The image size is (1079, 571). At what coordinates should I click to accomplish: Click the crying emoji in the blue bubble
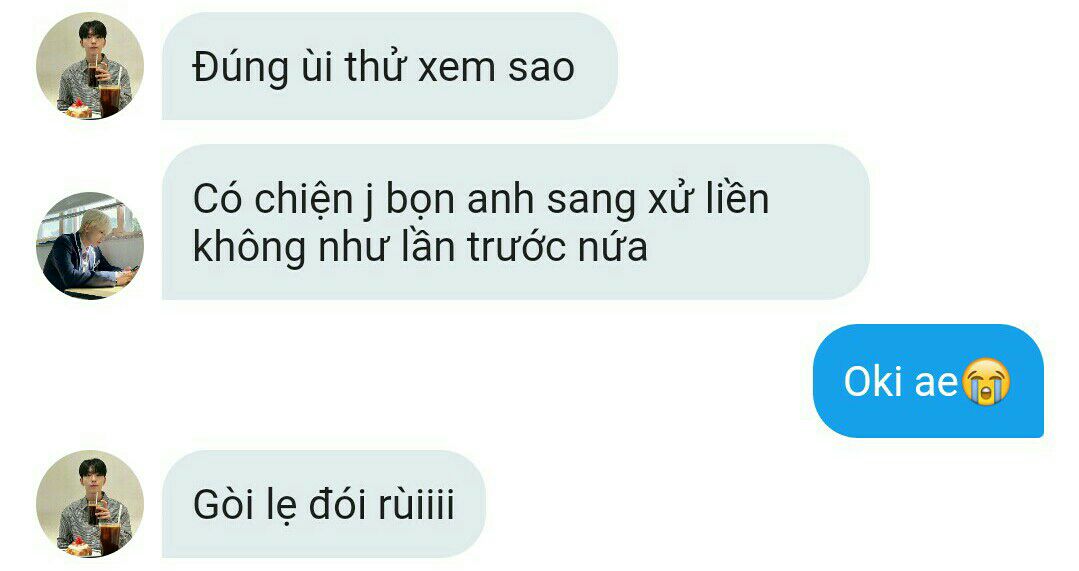coord(986,382)
